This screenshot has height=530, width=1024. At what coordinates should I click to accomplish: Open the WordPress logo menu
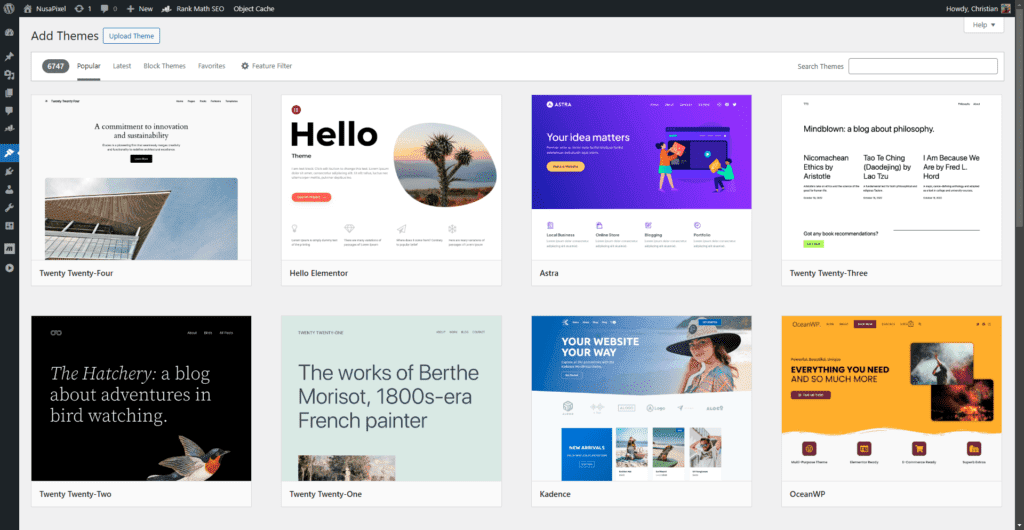(x=10, y=8)
